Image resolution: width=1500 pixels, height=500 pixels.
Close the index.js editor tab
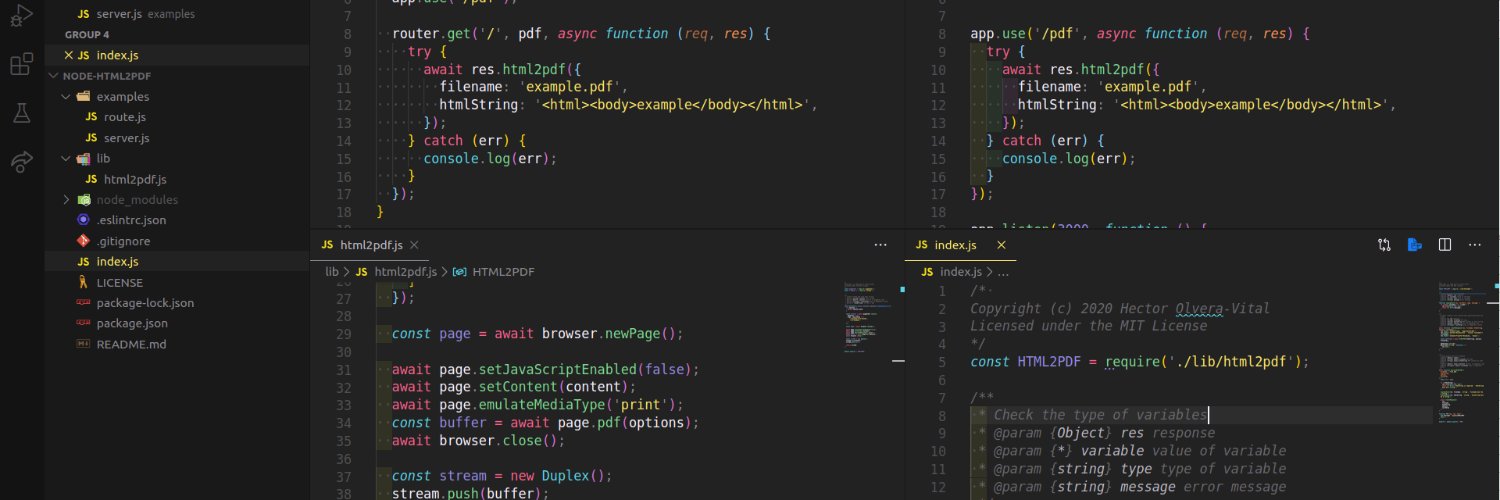click(x=1001, y=244)
